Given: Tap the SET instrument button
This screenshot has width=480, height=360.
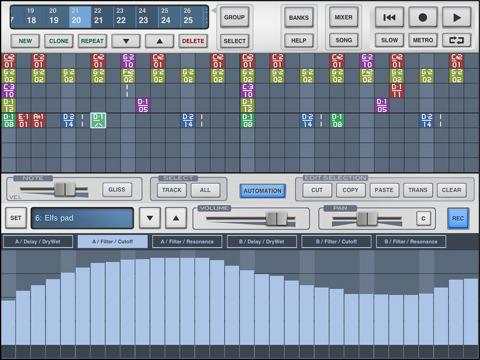Looking at the screenshot, I should (16, 218).
